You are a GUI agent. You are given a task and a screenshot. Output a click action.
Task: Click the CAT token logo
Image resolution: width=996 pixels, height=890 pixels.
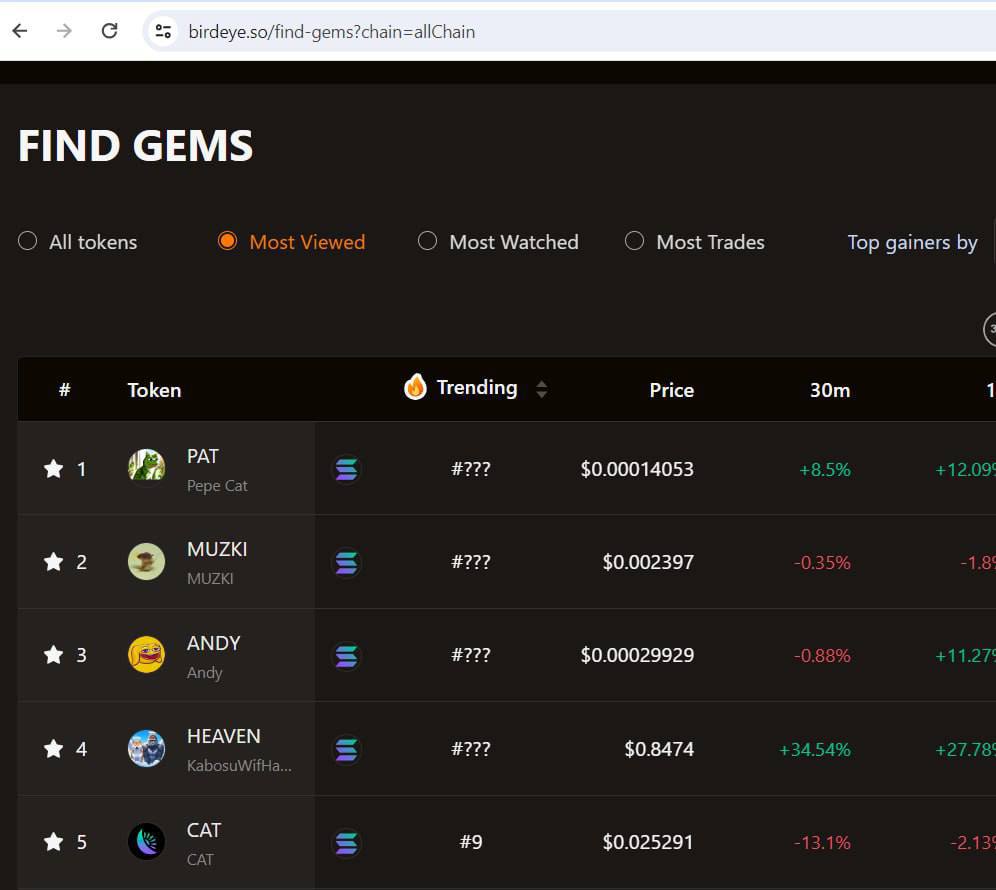coord(147,841)
